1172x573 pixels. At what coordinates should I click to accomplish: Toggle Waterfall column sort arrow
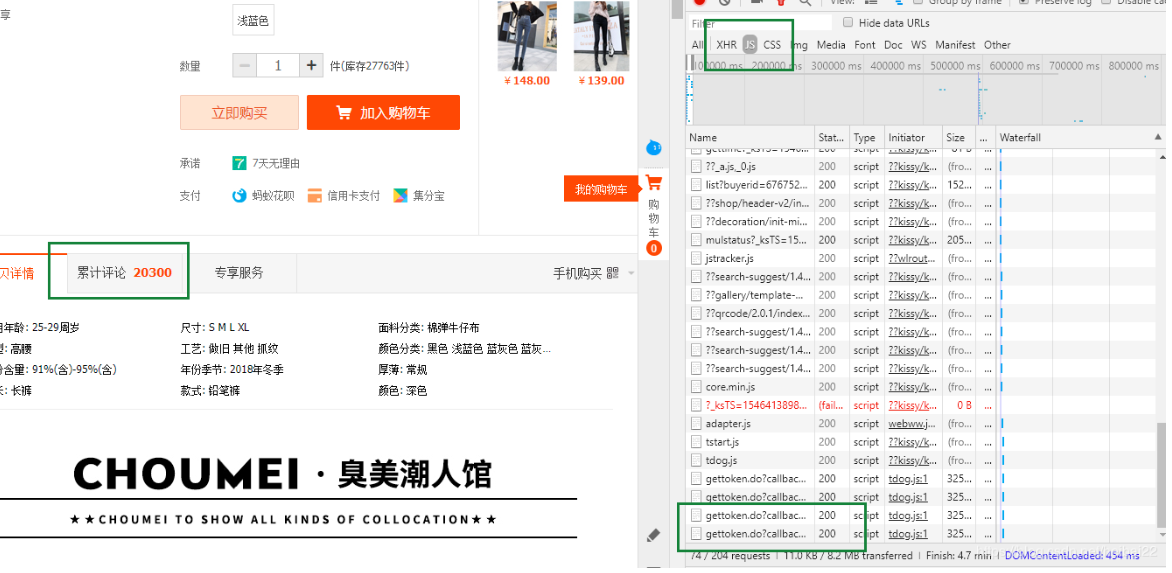[x=1158, y=137]
